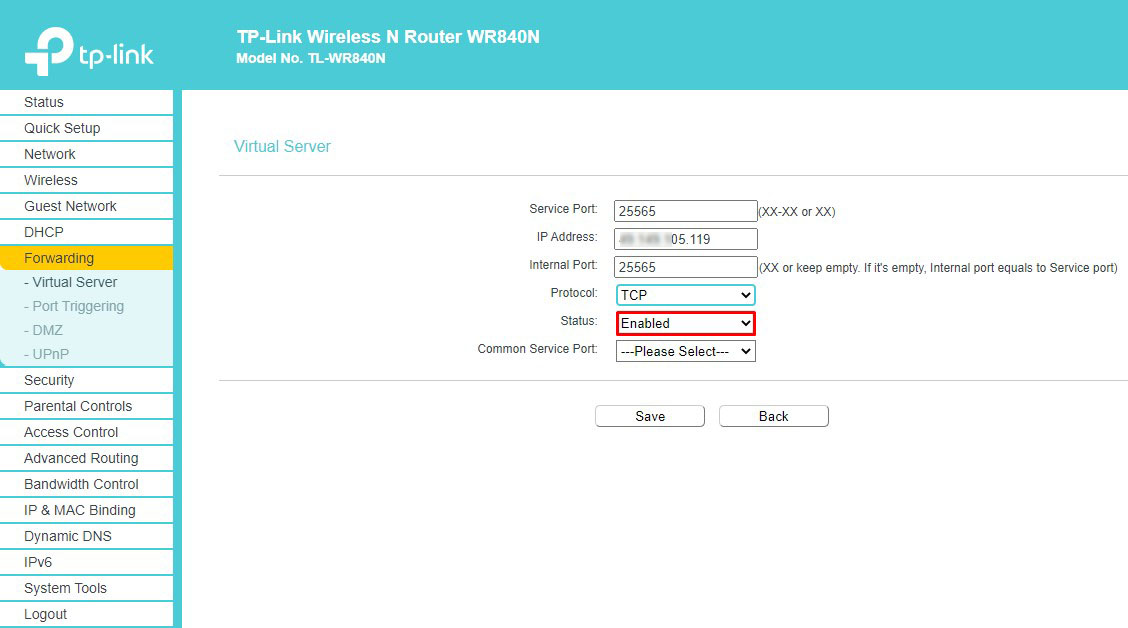Screen dimensions: 1128x628
Task: Click the IP Address label
Action: [567, 237]
